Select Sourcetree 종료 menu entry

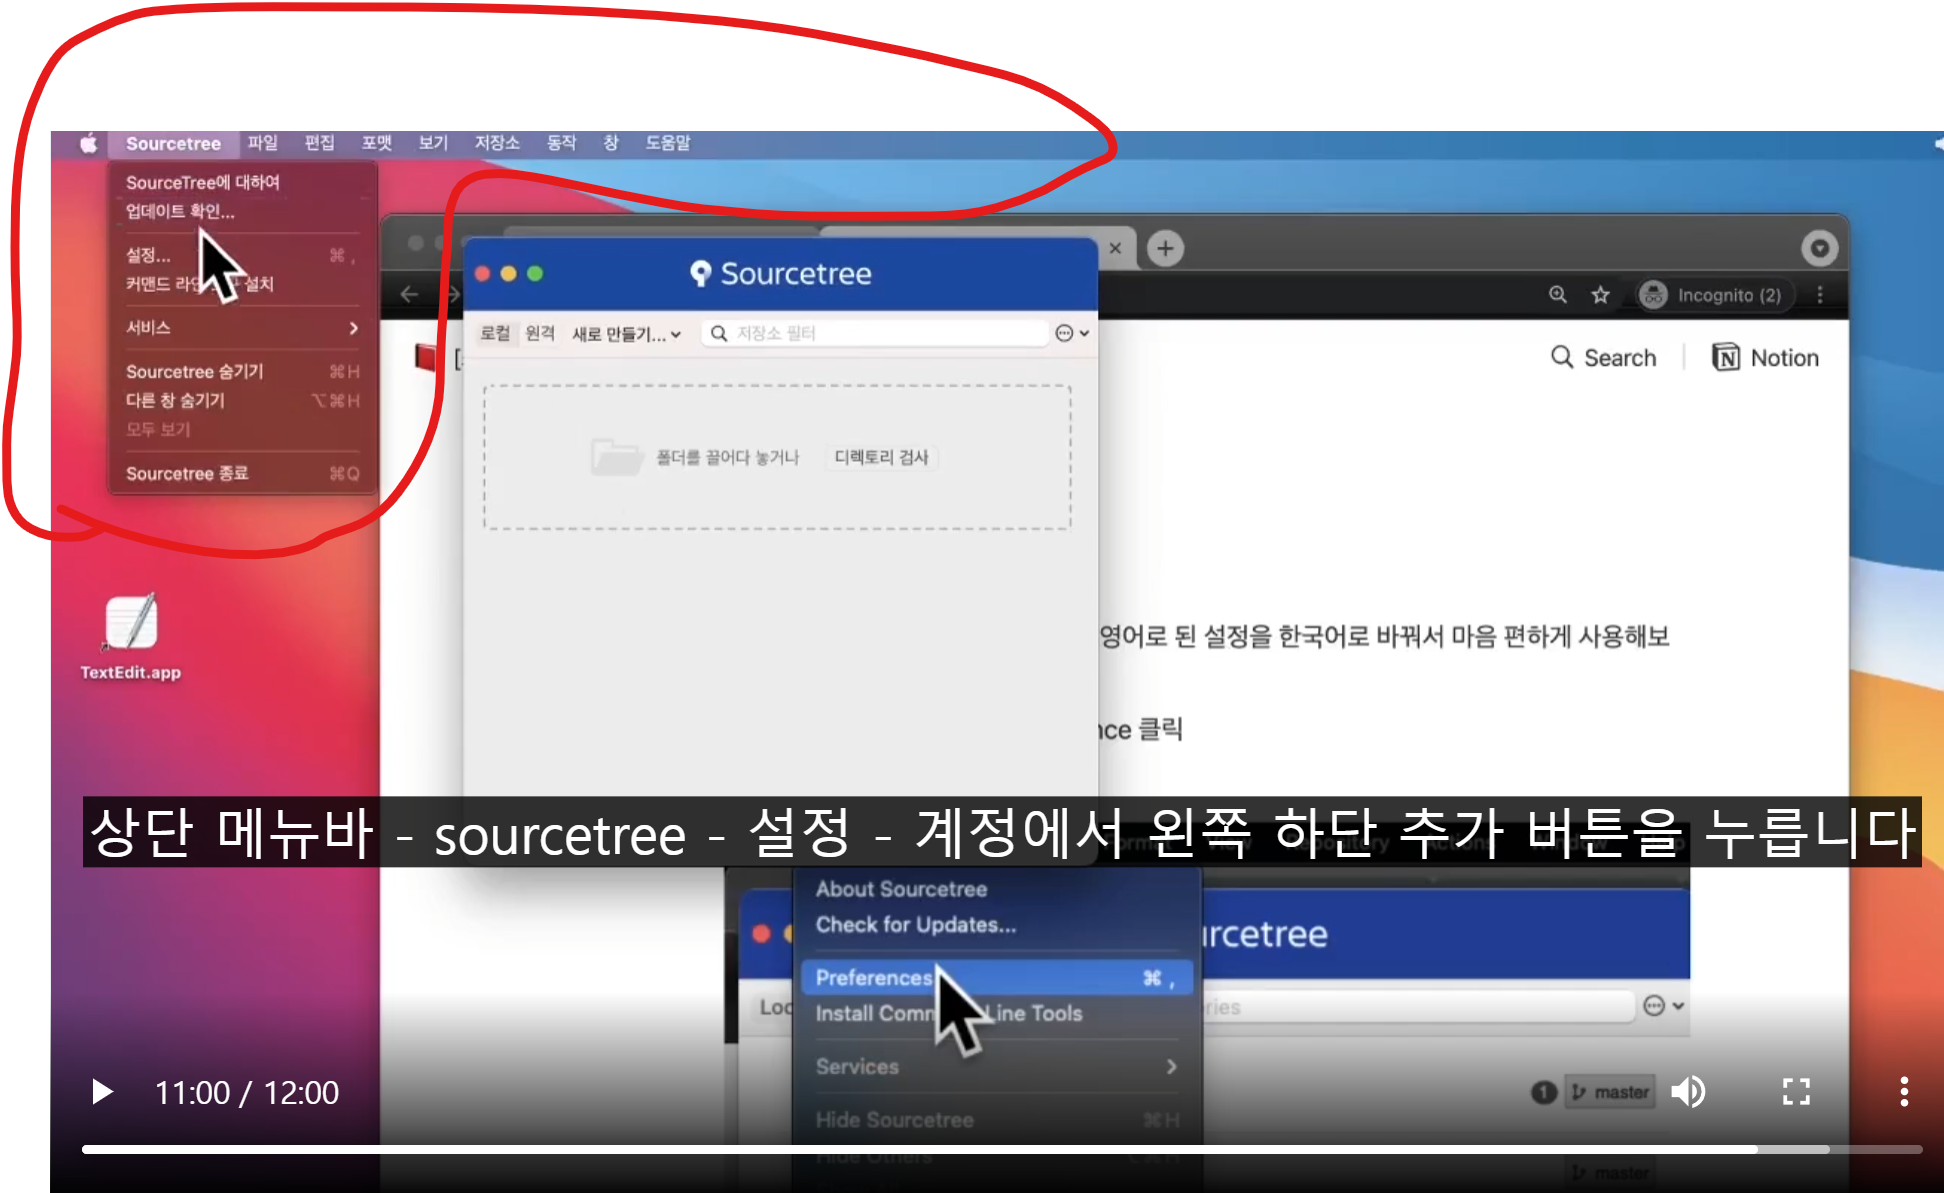coord(242,473)
